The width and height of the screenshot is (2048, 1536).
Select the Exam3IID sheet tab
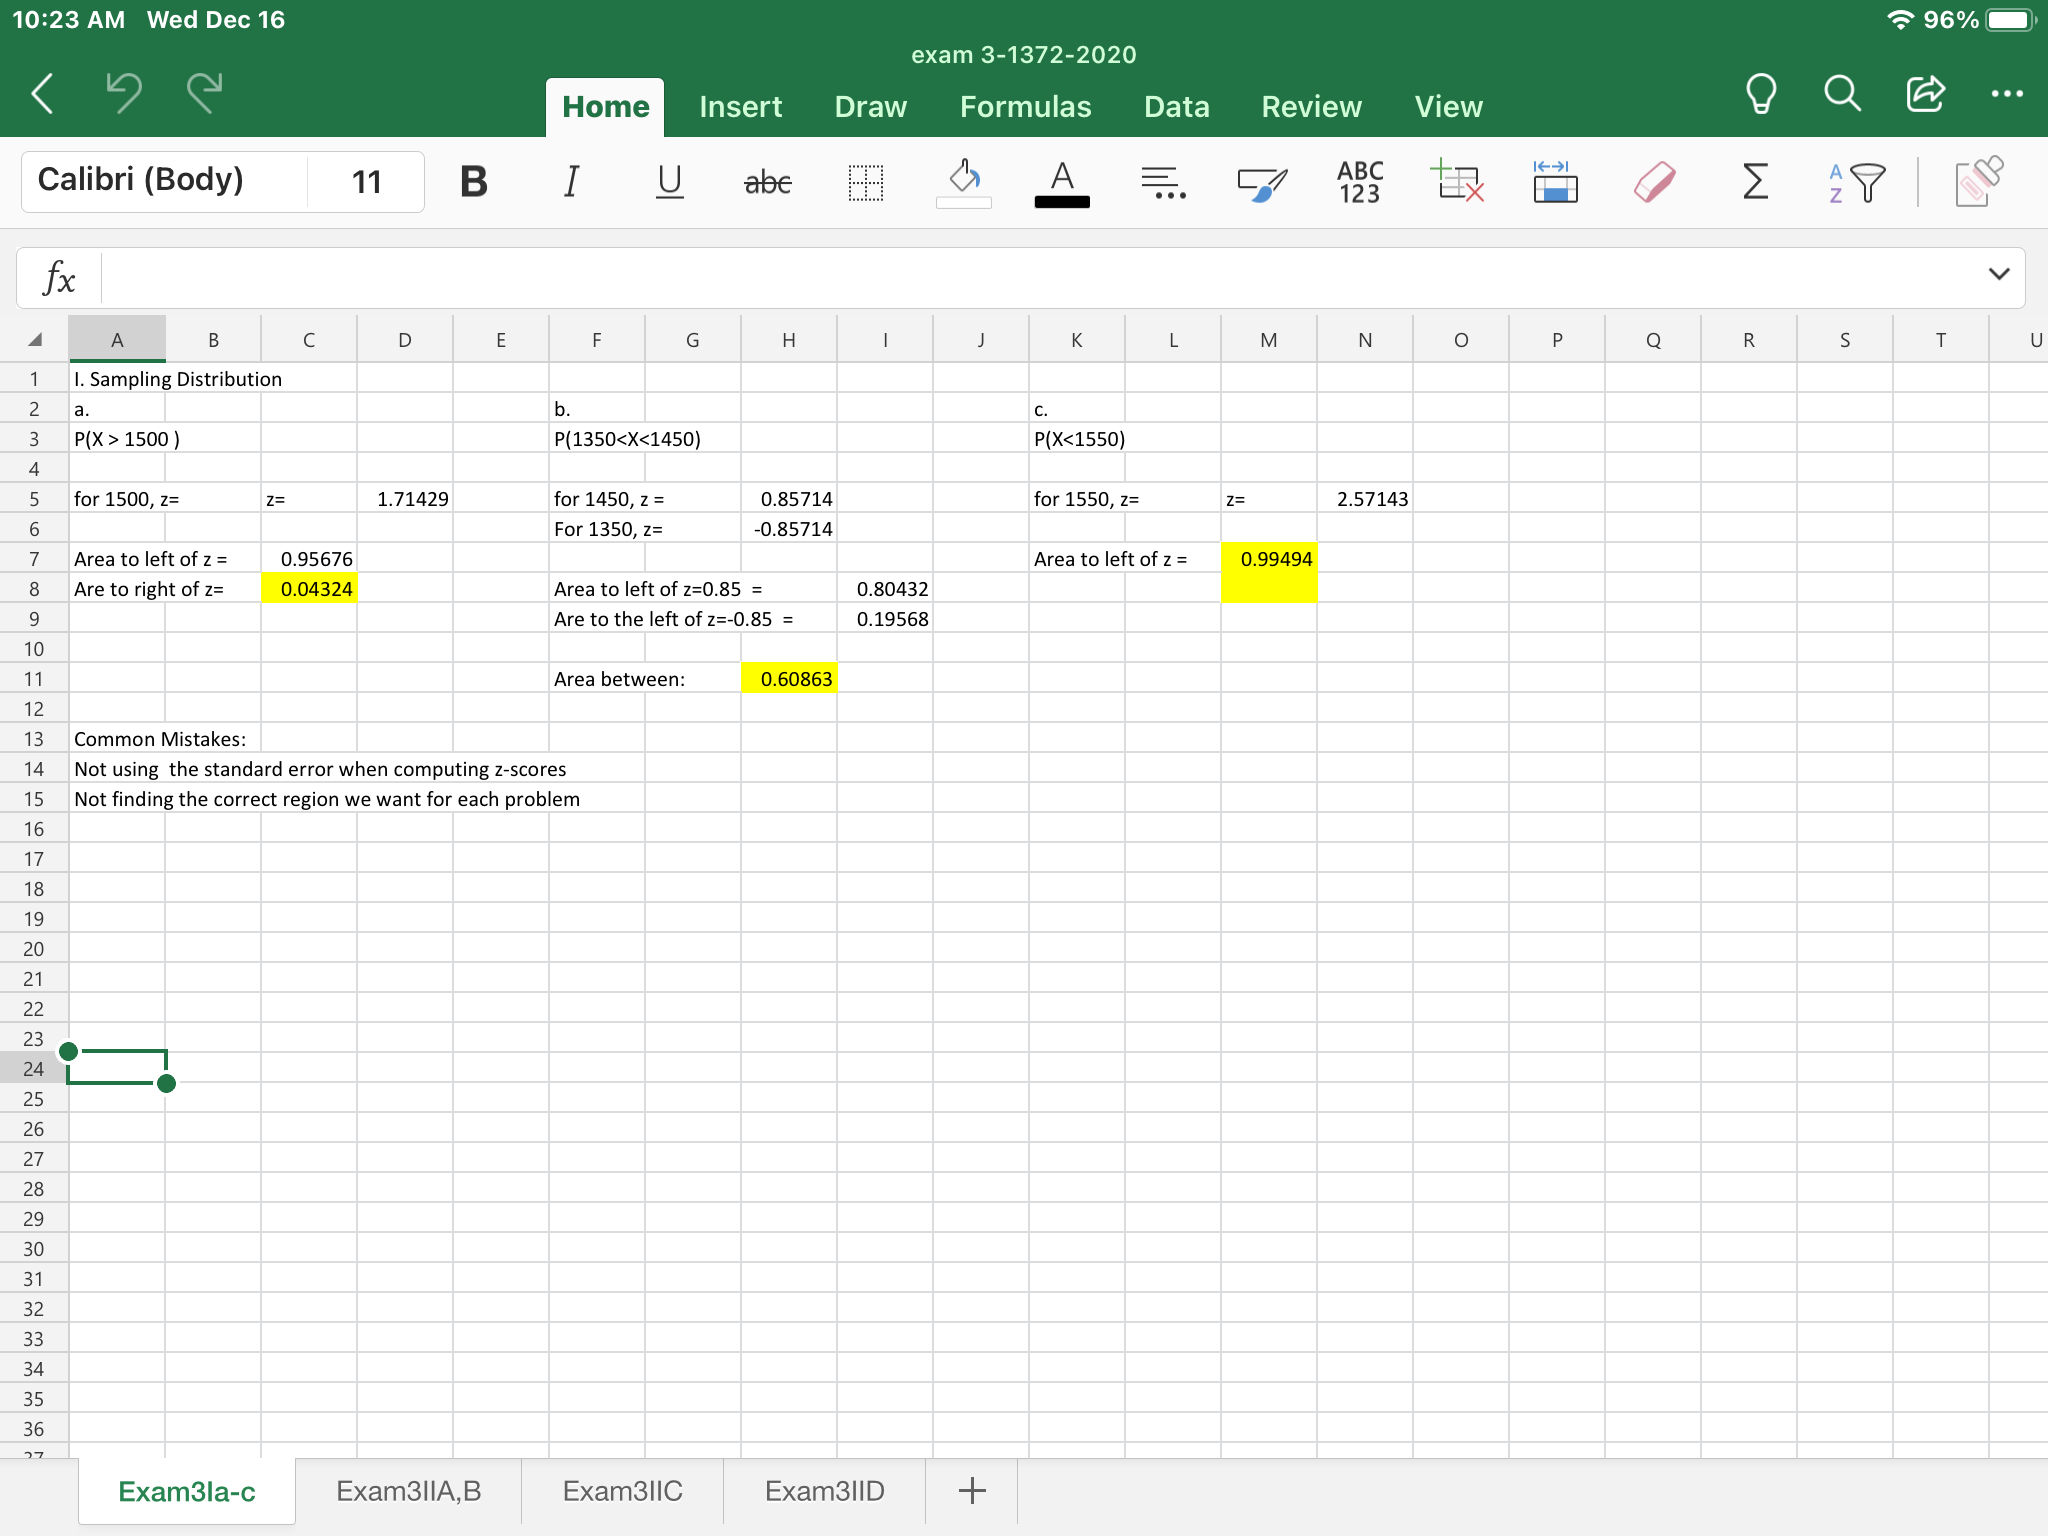(x=824, y=1491)
